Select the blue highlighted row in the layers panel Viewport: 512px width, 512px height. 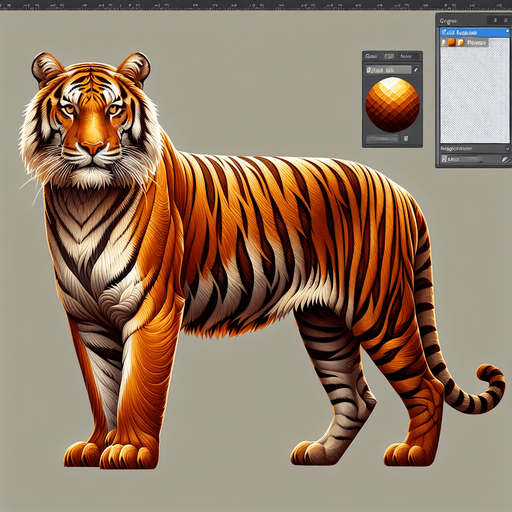tap(475, 33)
